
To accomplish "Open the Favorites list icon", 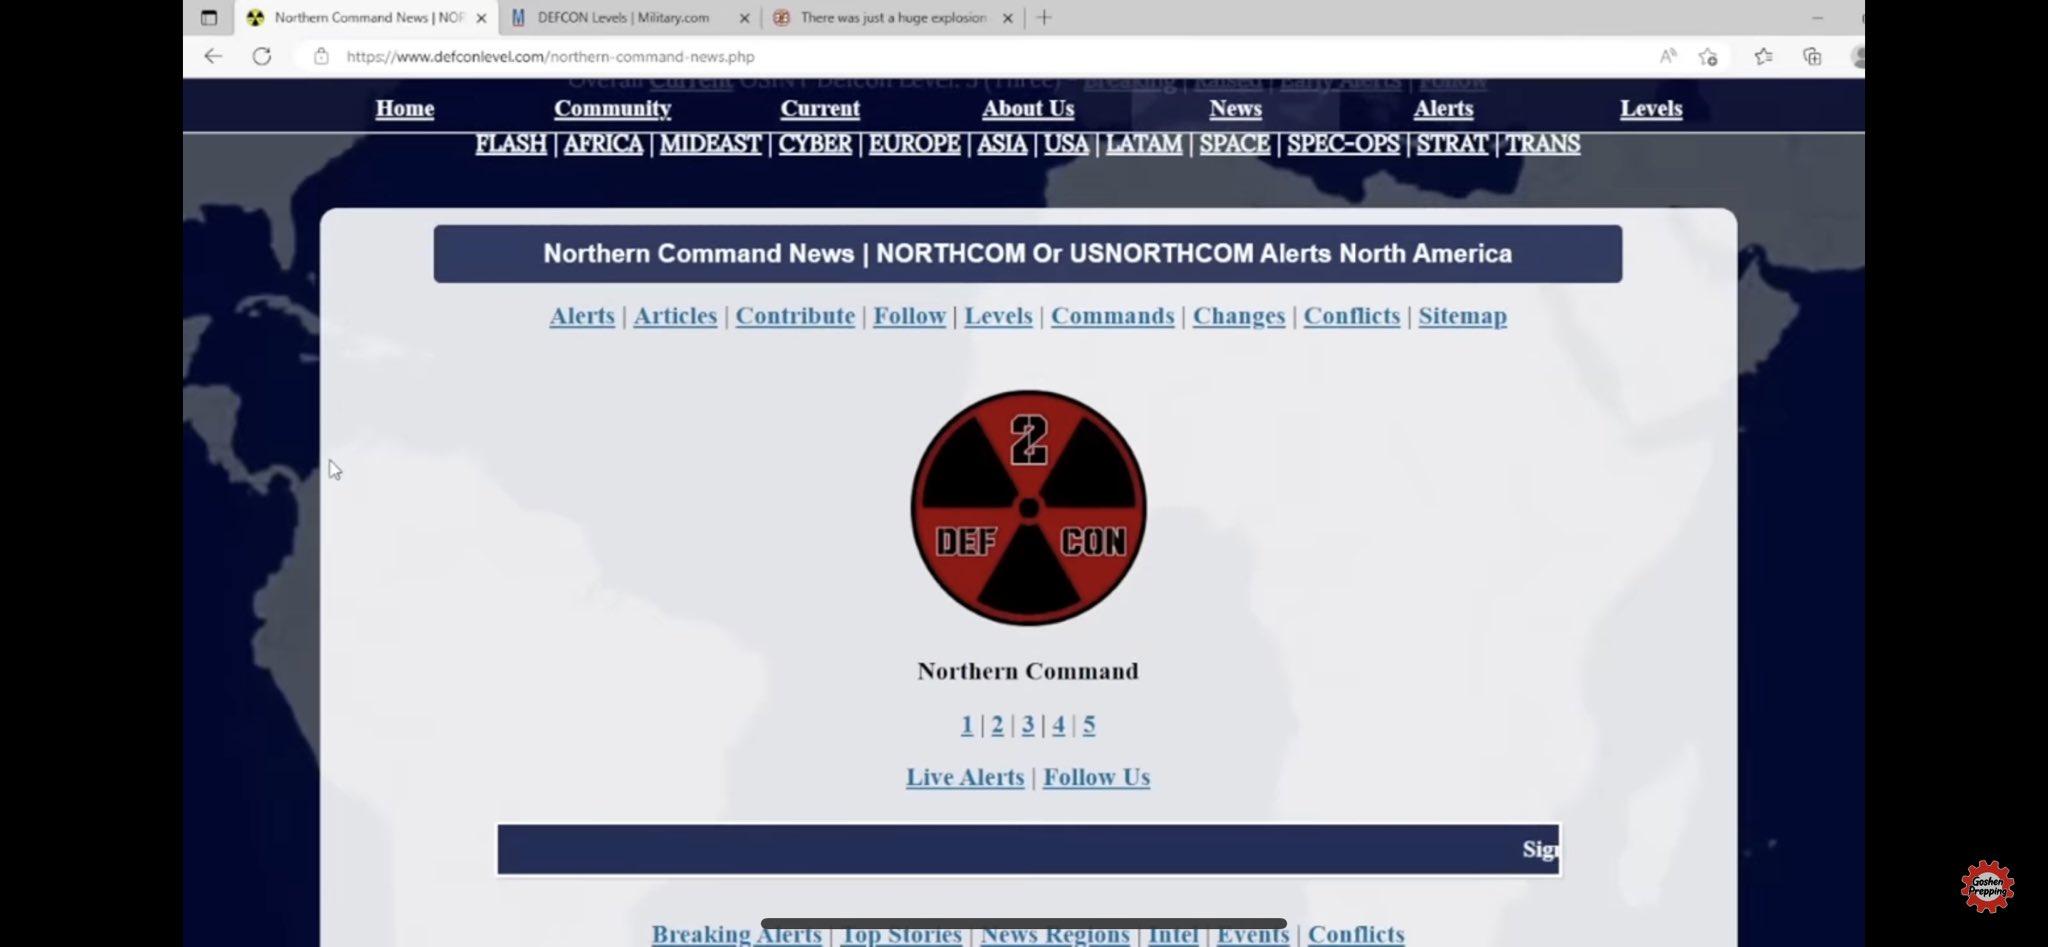I will pos(1763,56).
